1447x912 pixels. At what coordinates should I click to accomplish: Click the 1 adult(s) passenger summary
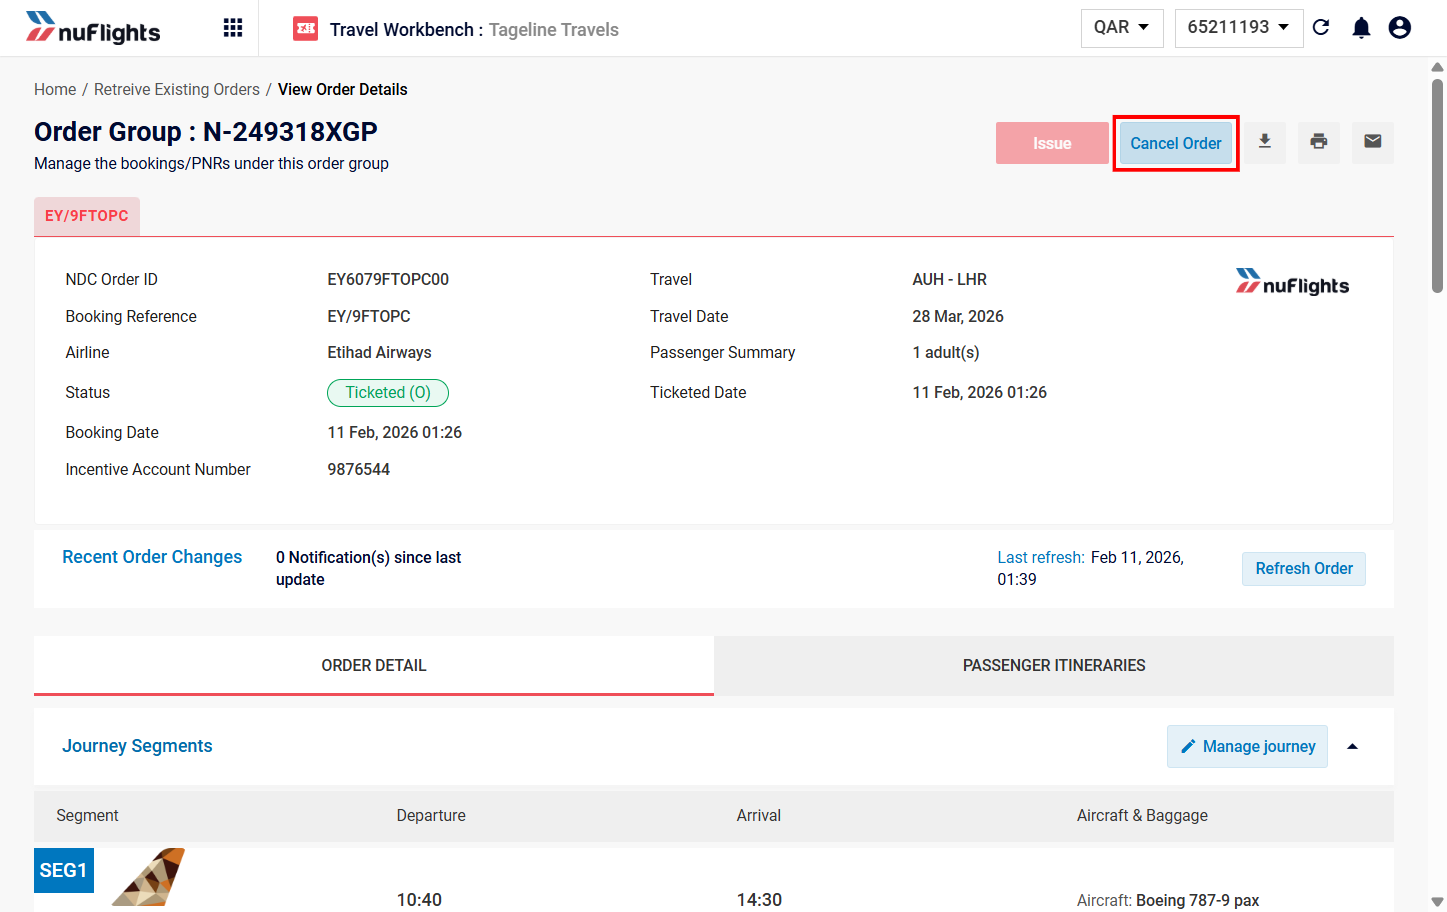pos(946,352)
